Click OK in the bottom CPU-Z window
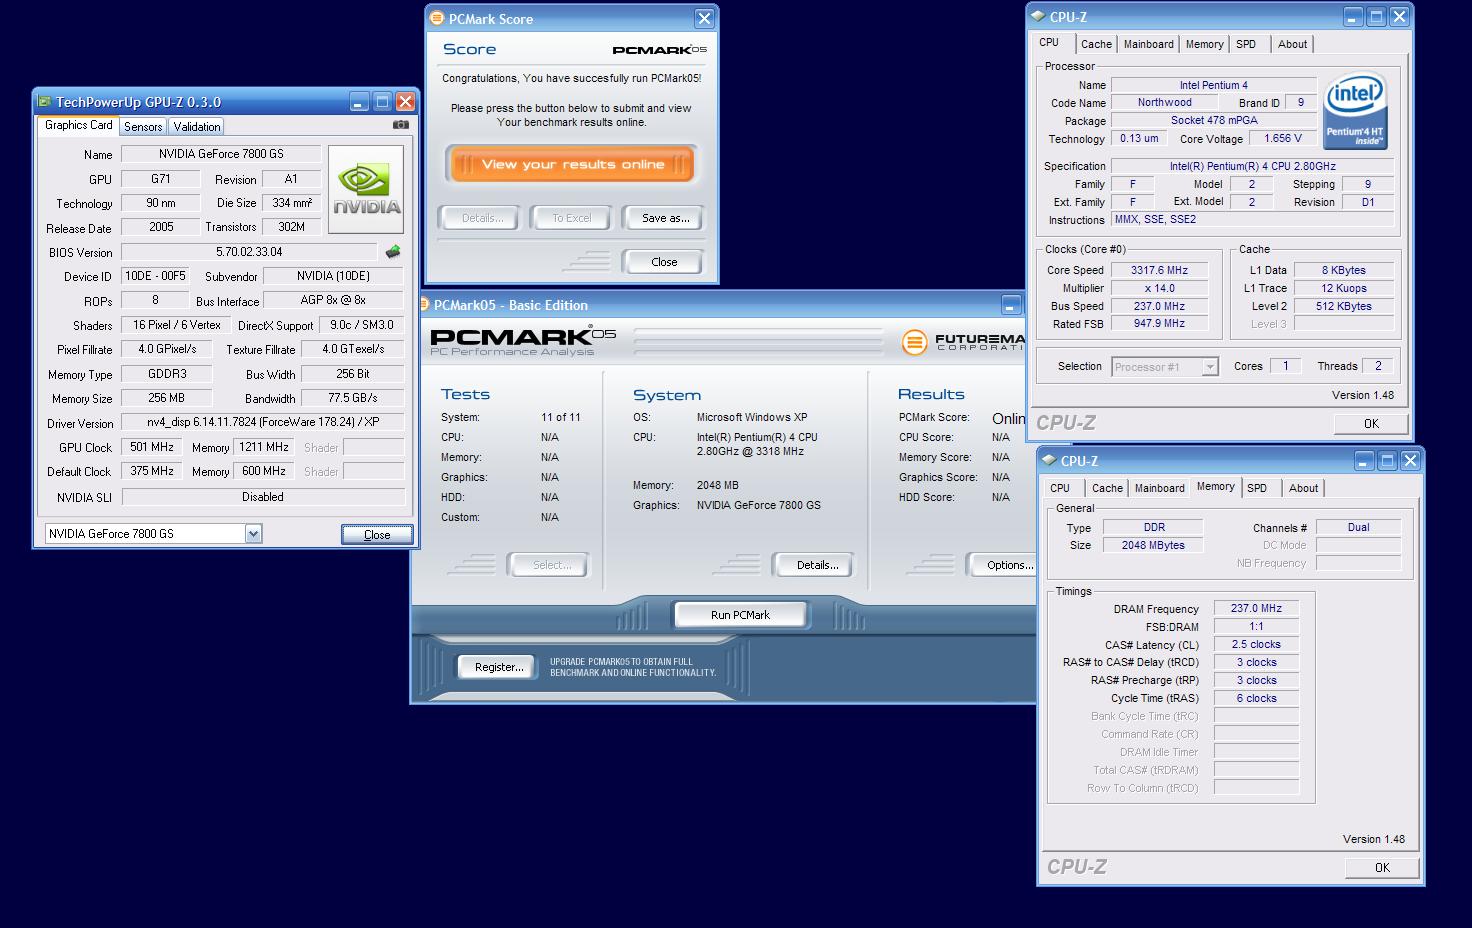 click(x=1382, y=868)
